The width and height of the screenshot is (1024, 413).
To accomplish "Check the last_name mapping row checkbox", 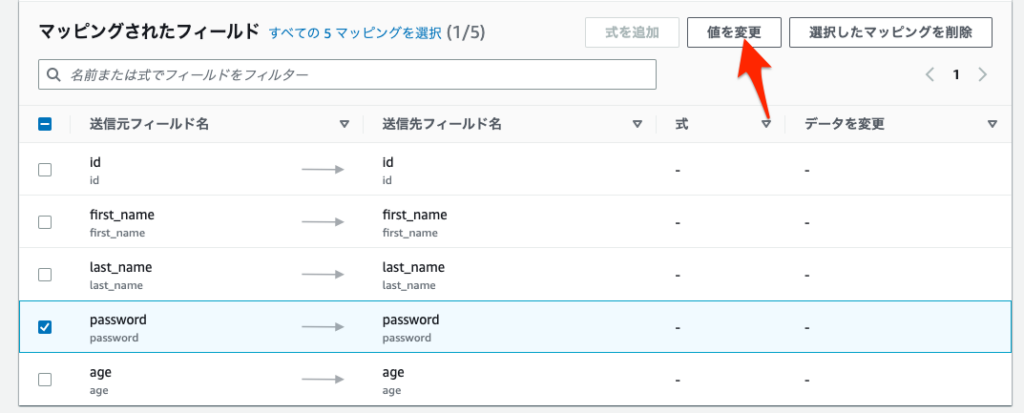I will pyautogui.click(x=45, y=274).
